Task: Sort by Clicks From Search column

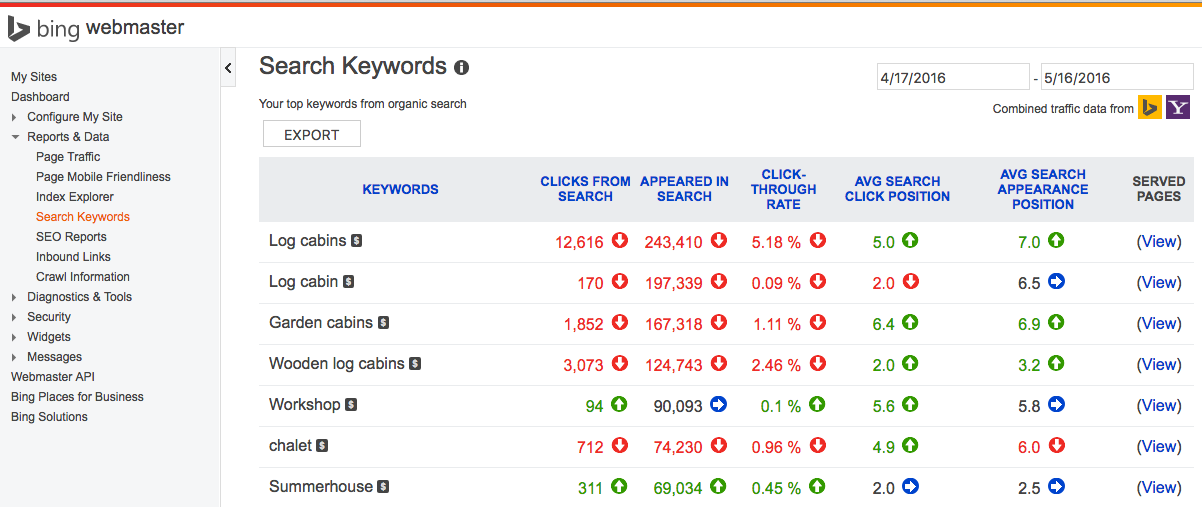Action: pyautogui.click(x=585, y=189)
